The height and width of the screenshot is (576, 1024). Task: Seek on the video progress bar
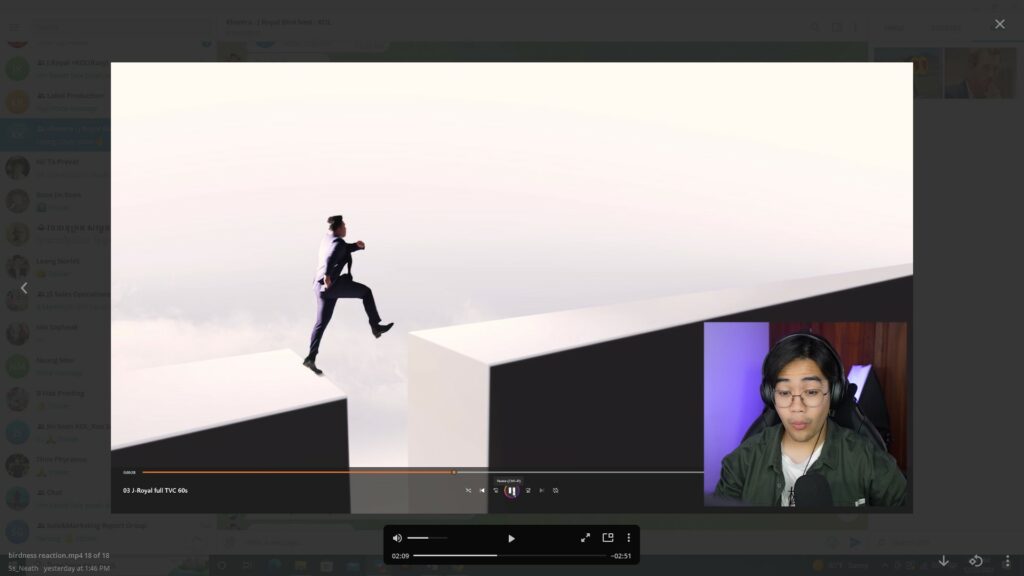(x=509, y=555)
